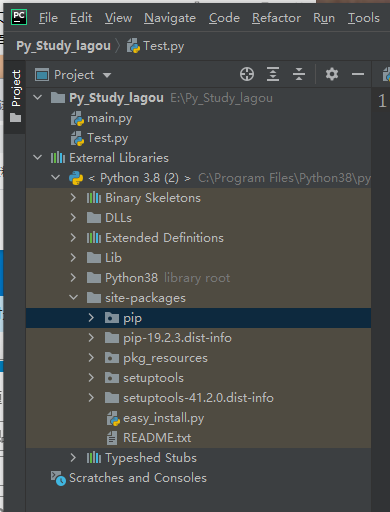Screen dimensions: 390x512
Task: Expand the Python38 library root folder
Action: click(x=73, y=278)
